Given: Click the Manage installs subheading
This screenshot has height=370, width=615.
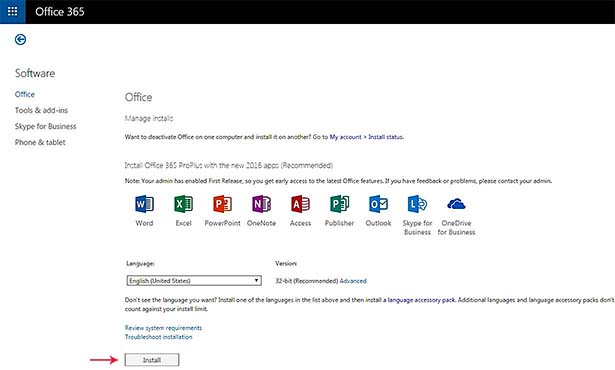Looking at the screenshot, I should 149,118.
